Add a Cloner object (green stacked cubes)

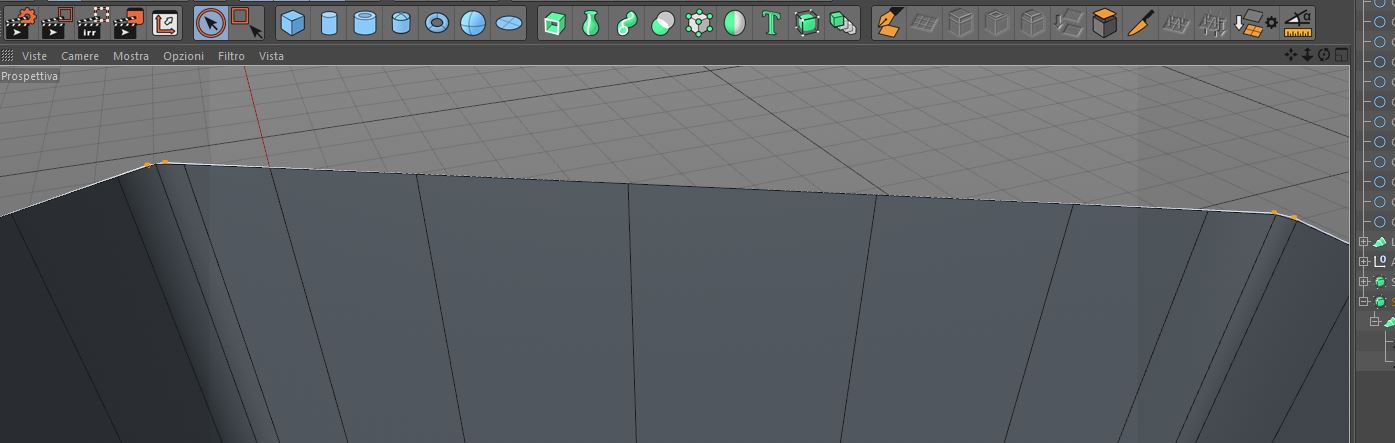[843, 22]
